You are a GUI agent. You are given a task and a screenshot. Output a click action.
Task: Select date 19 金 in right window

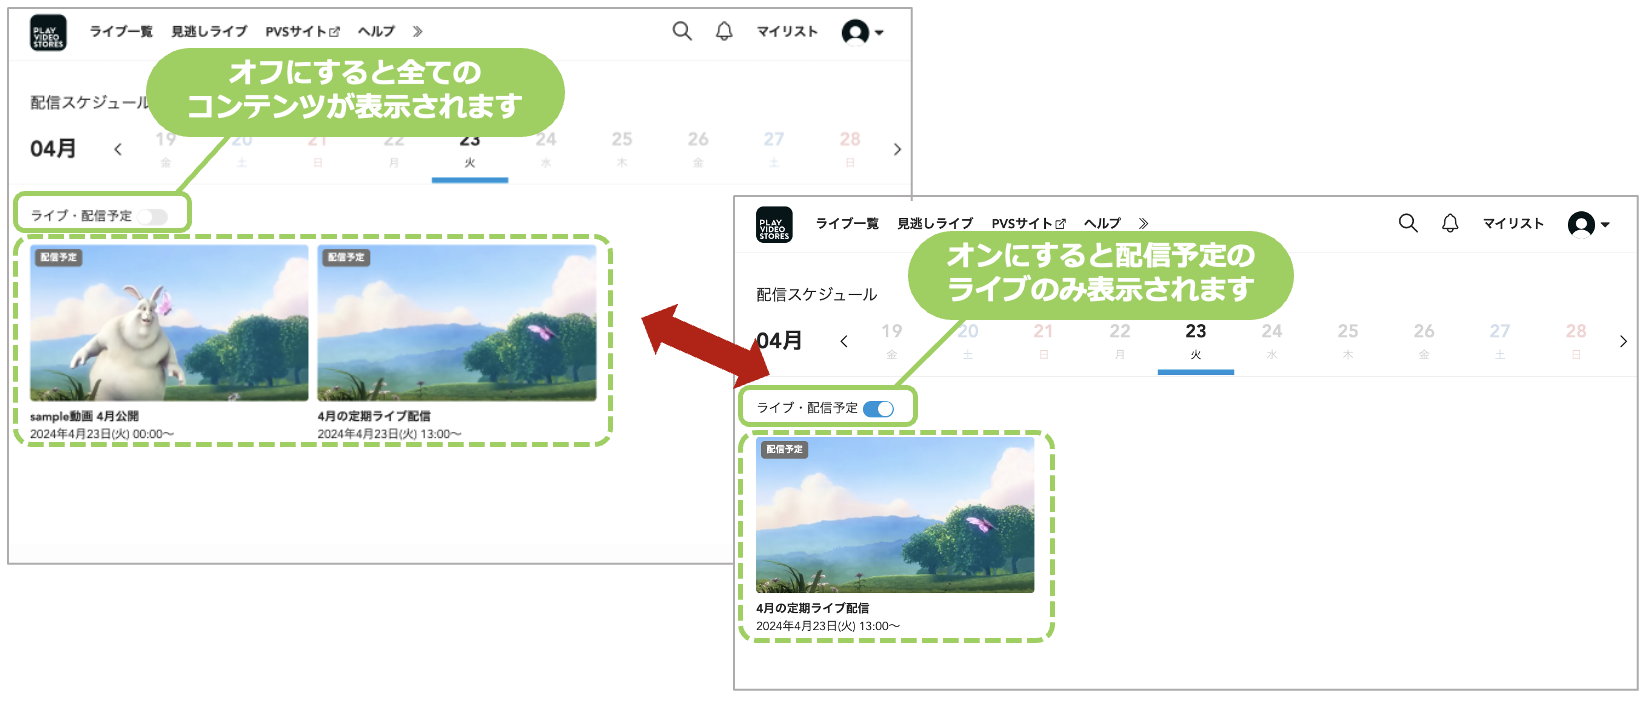892,341
